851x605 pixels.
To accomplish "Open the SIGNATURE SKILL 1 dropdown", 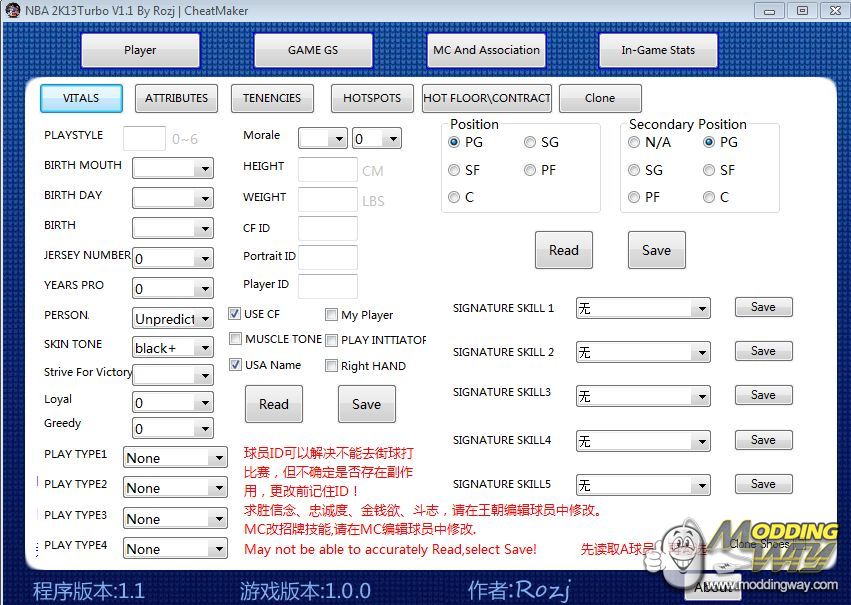I will 700,309.
